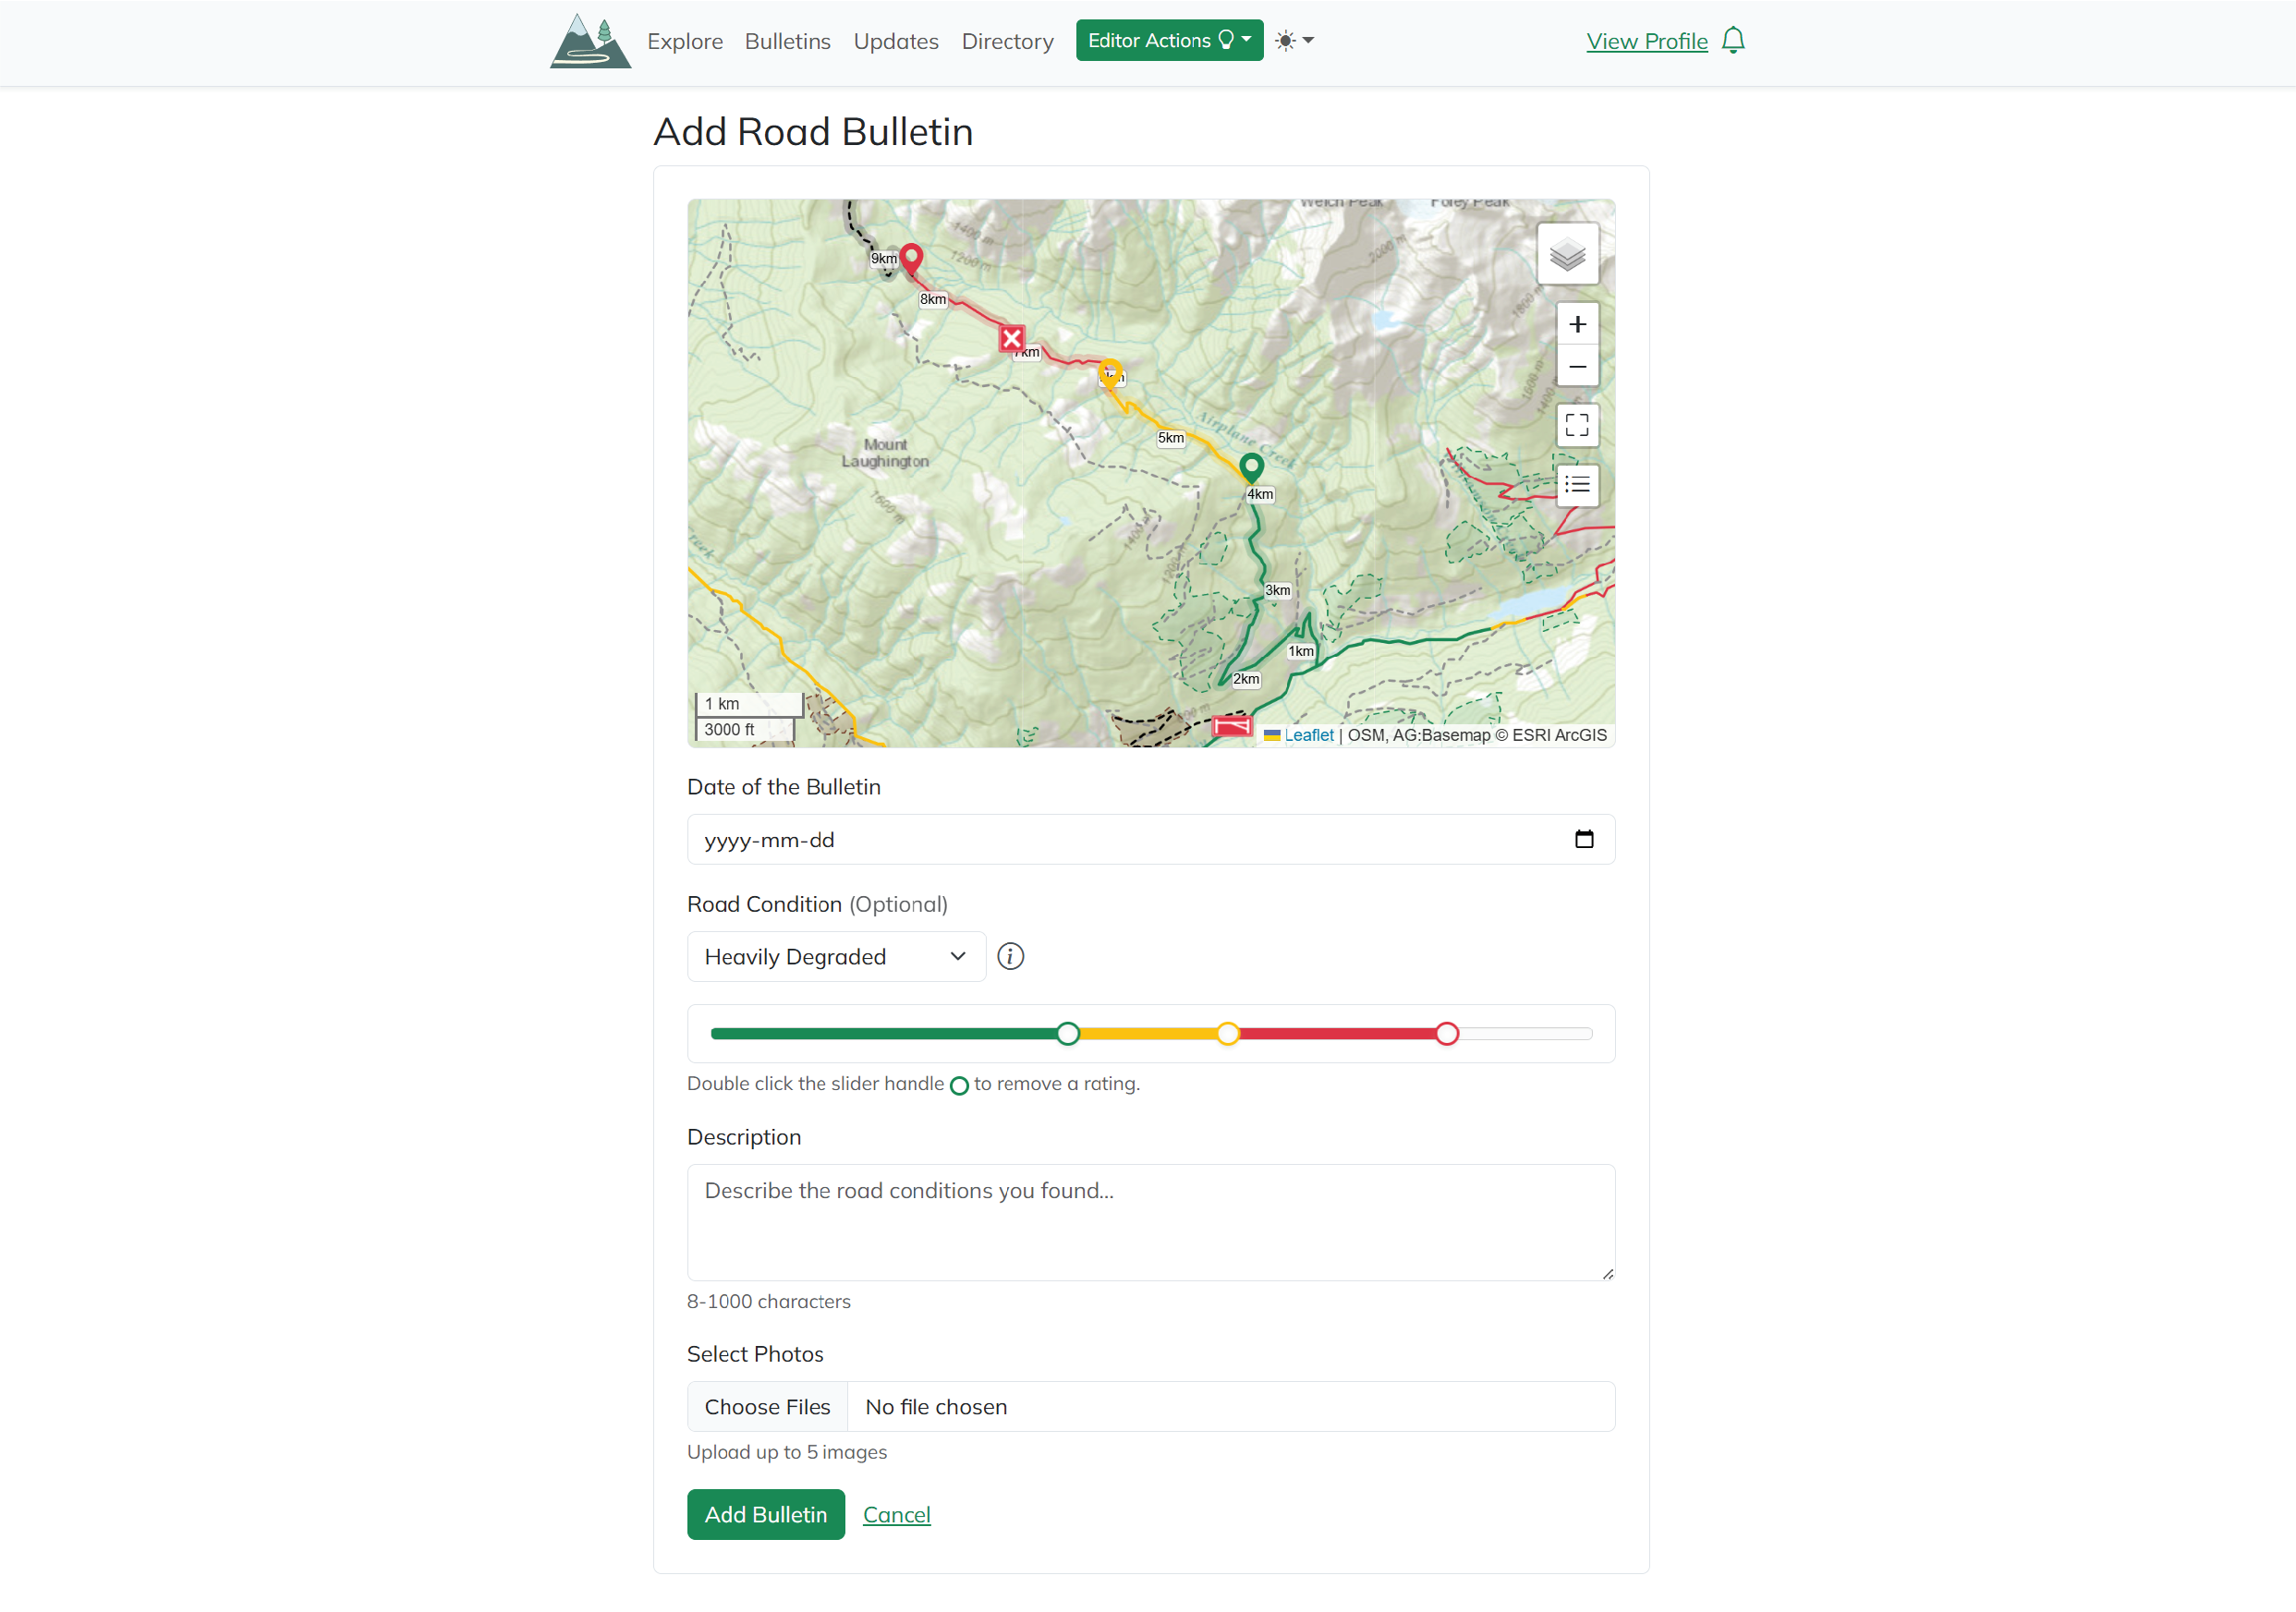Open the map layers control

click(x=1567, y=254)
